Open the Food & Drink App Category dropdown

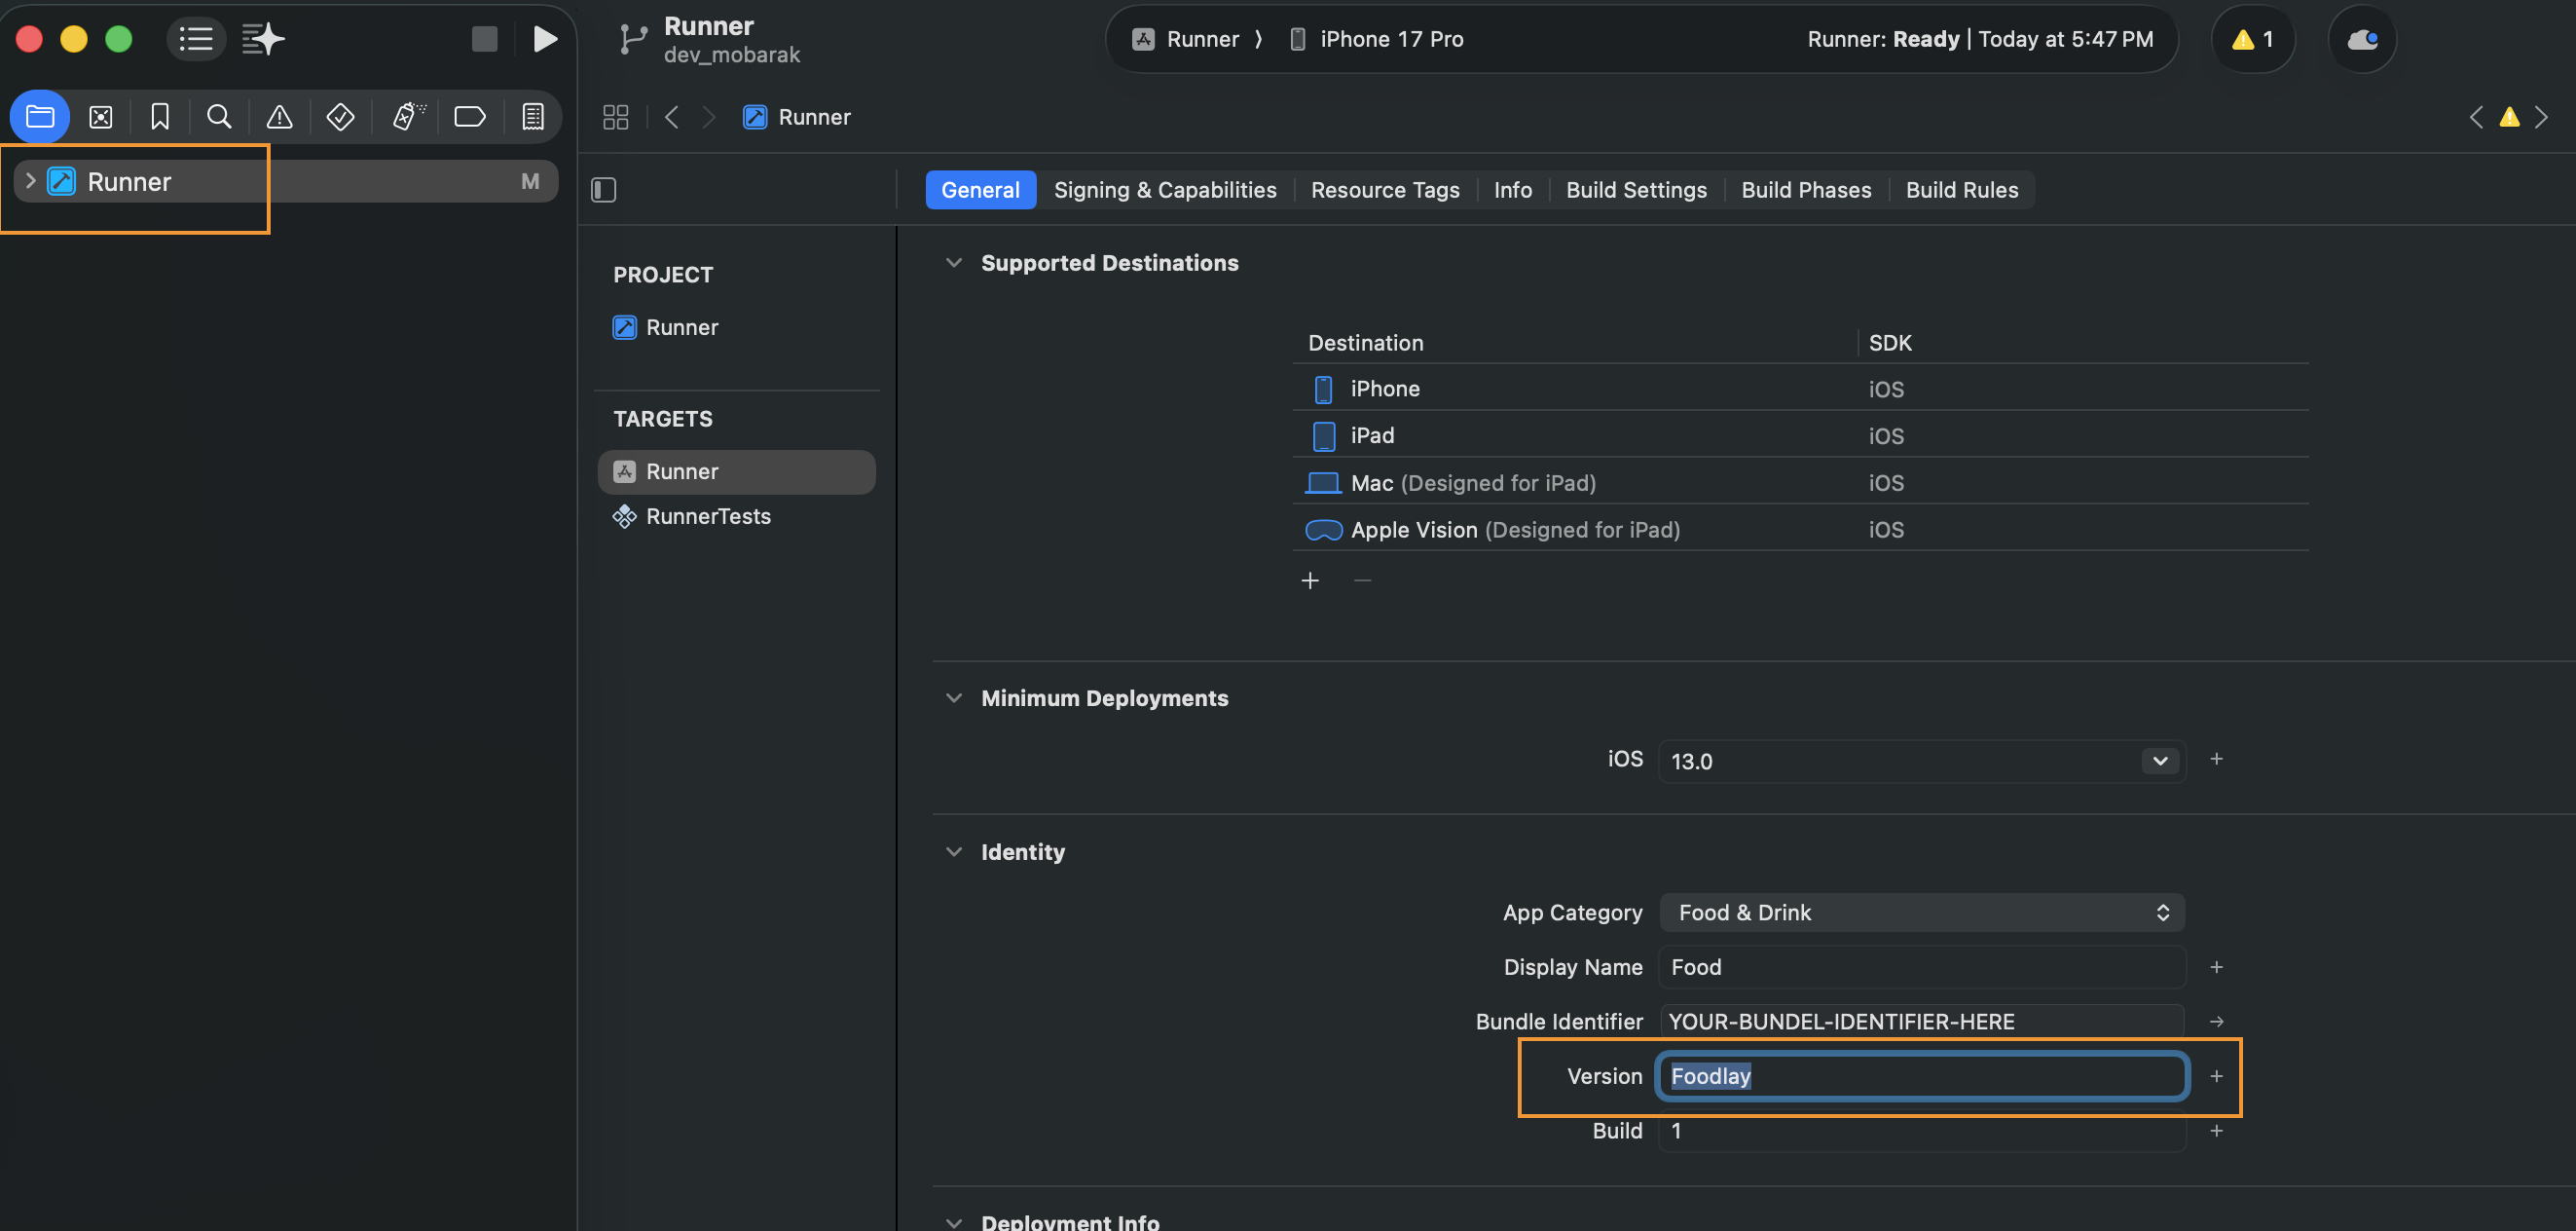point(2161,912)
